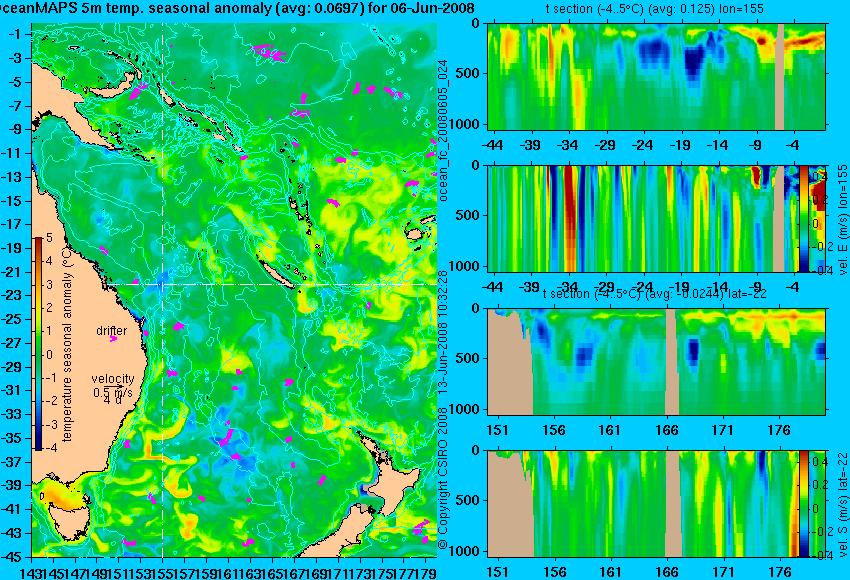Click '176' tick under lat=-22 temperature section
This screenshot has width=850, height=580.
click(779, 430)
